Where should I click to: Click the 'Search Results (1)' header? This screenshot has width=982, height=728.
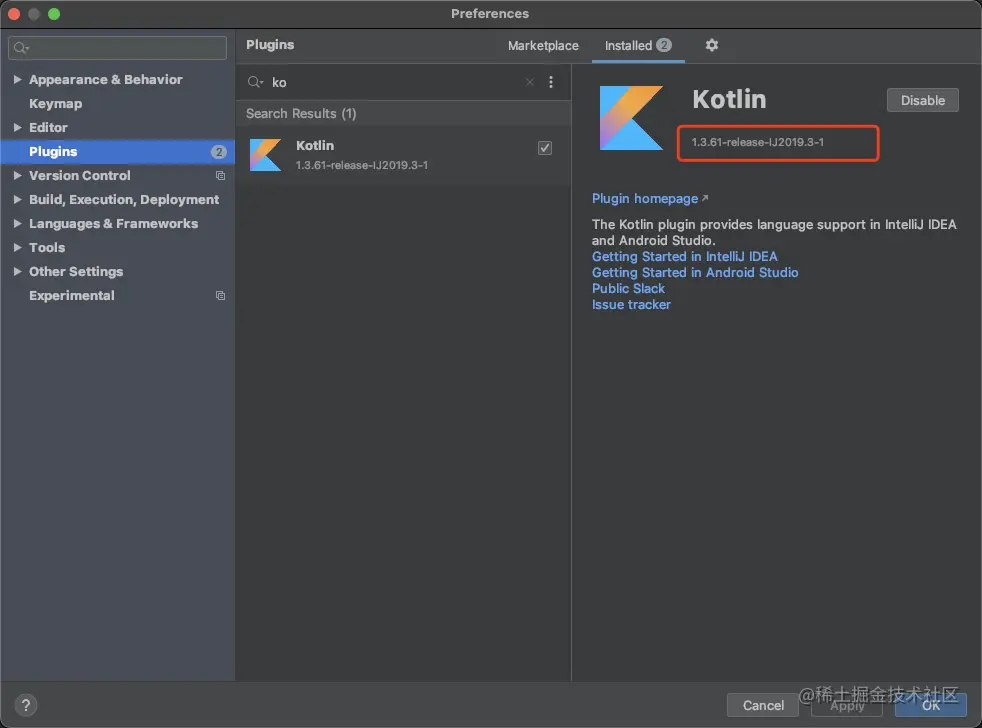pyautogui.click(x=301, y=113)
